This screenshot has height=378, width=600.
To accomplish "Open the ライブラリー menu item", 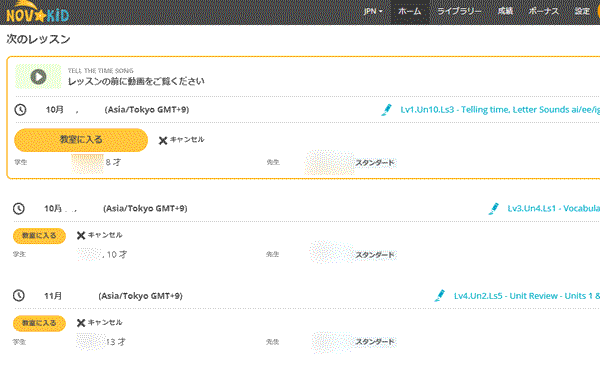I will click(459, 11).
